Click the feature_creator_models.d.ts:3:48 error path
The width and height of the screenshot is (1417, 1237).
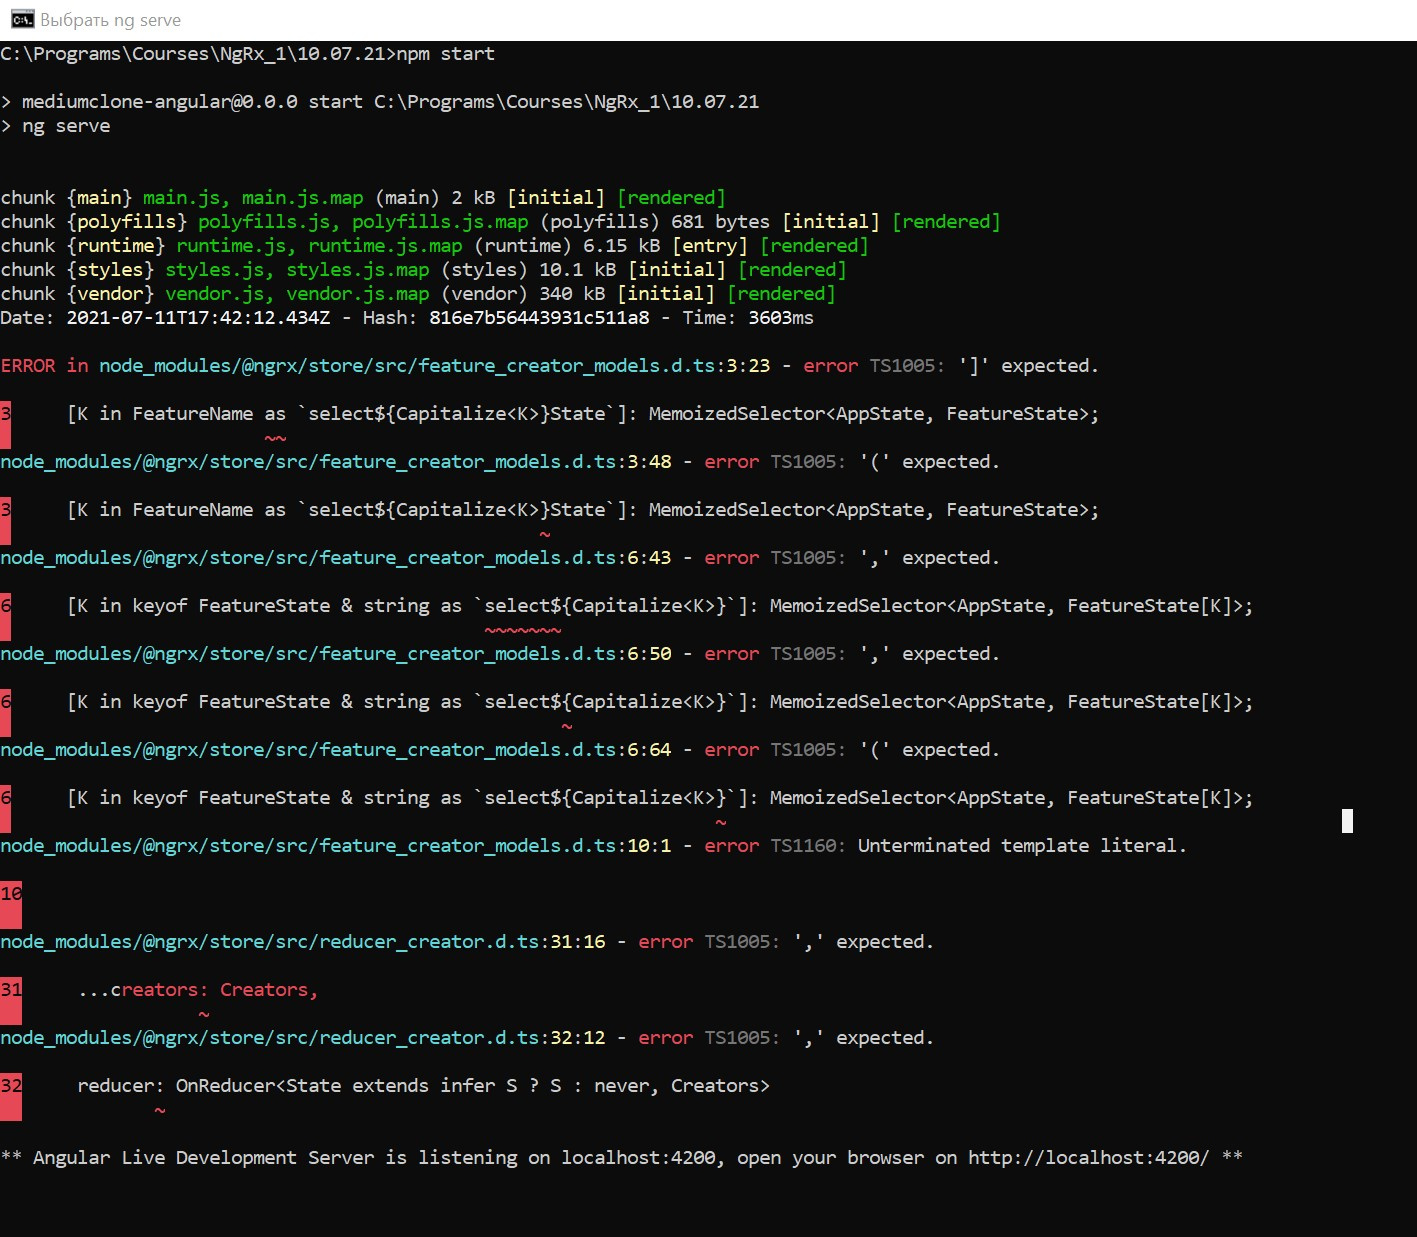[336, 462]
